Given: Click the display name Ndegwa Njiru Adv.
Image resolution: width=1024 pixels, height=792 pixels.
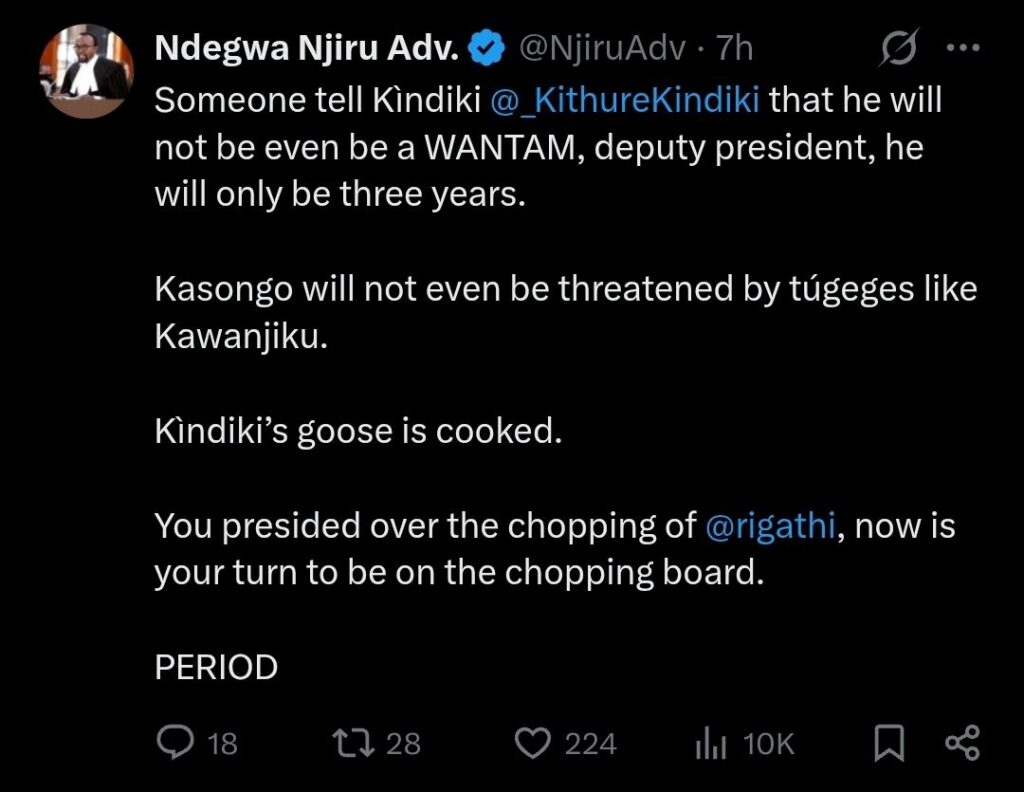Looking at the screenshot, I should tap(305, 47).
